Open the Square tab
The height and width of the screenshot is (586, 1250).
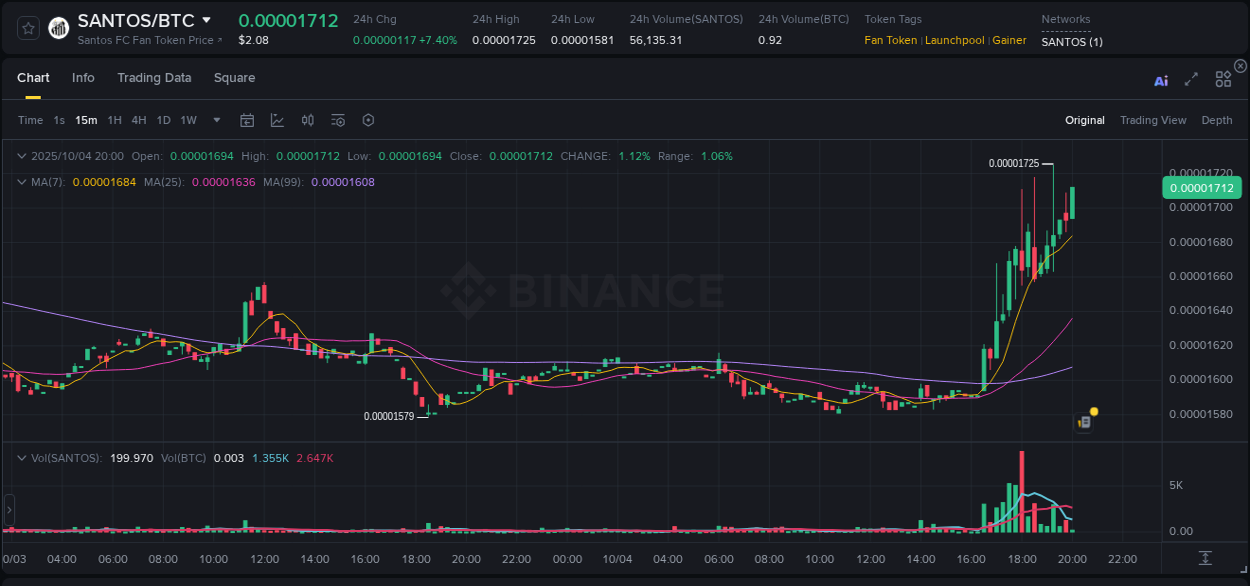tap(234, 77)
